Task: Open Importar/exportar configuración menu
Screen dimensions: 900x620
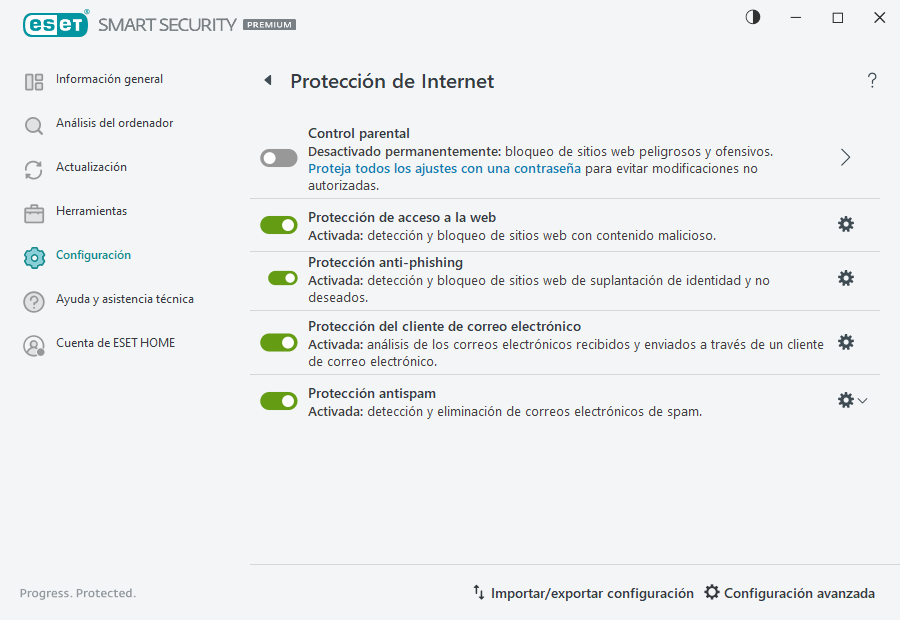Action: 583,593
